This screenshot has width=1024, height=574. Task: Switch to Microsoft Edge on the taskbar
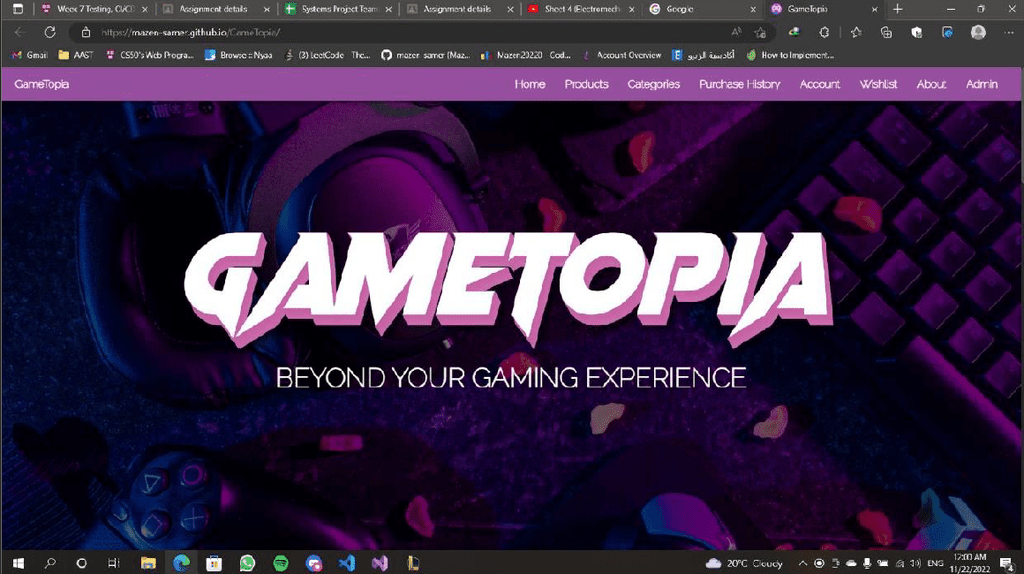coord(182,563)
